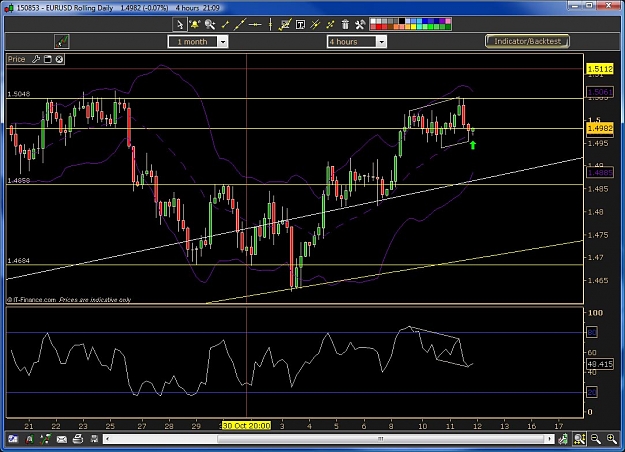Pick the black color swatch
The width and height of the screenshot is (625, 452).
tap(402, 22)
